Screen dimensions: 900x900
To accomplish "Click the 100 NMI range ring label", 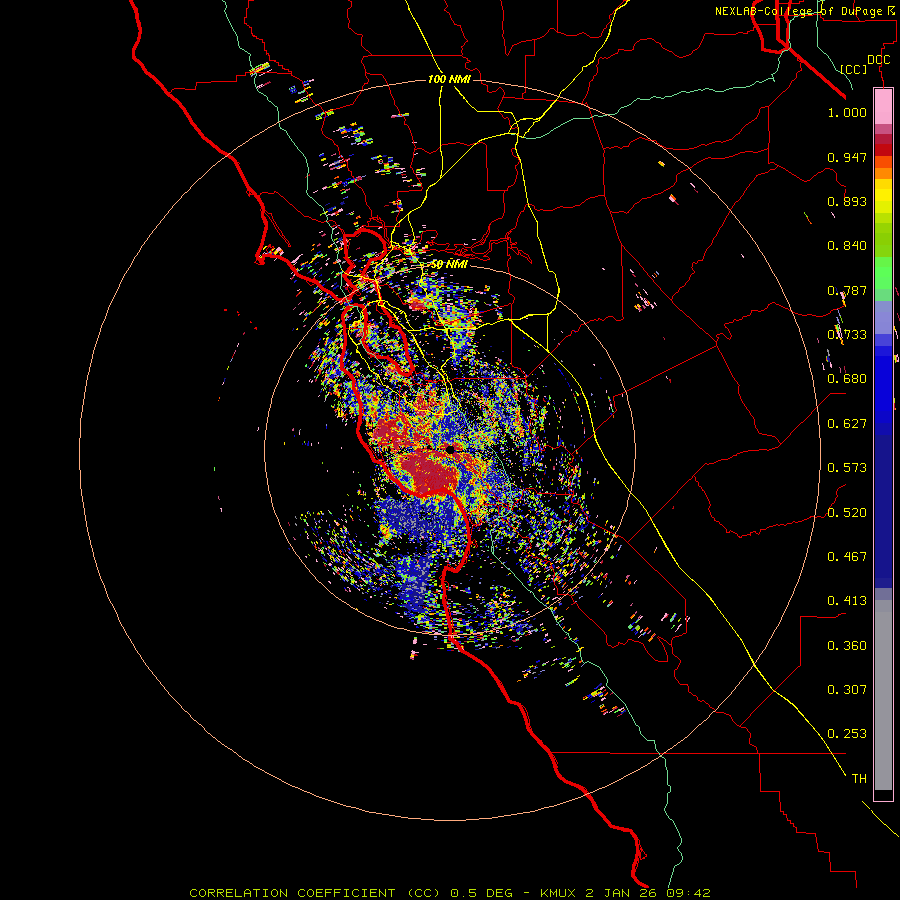I will tap(449, 79).
